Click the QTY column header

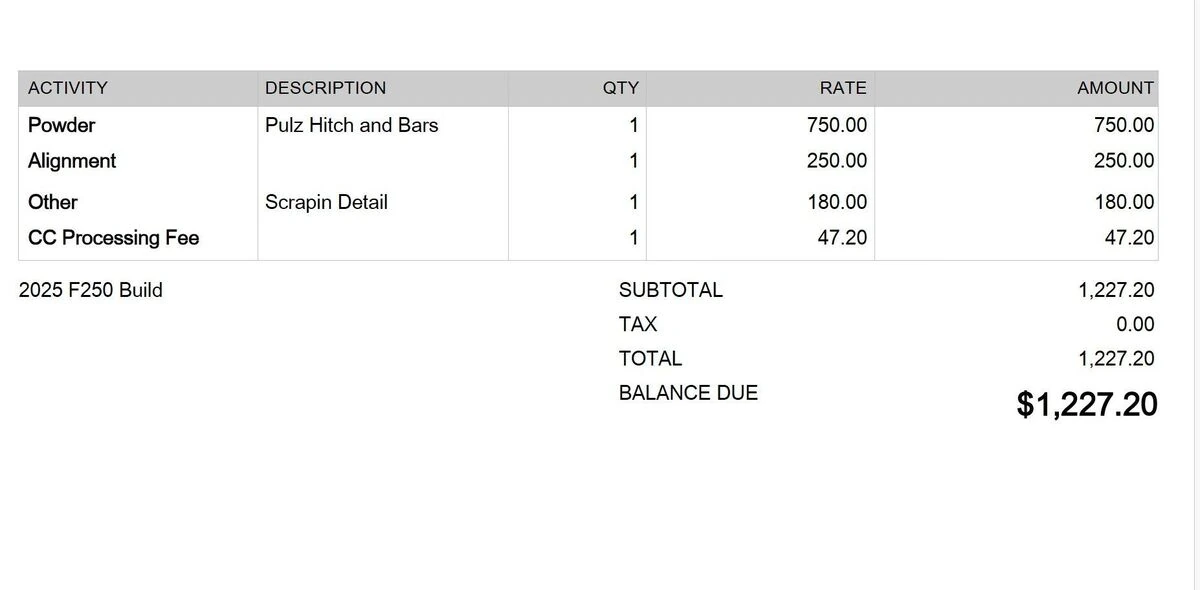coord(620,88)
